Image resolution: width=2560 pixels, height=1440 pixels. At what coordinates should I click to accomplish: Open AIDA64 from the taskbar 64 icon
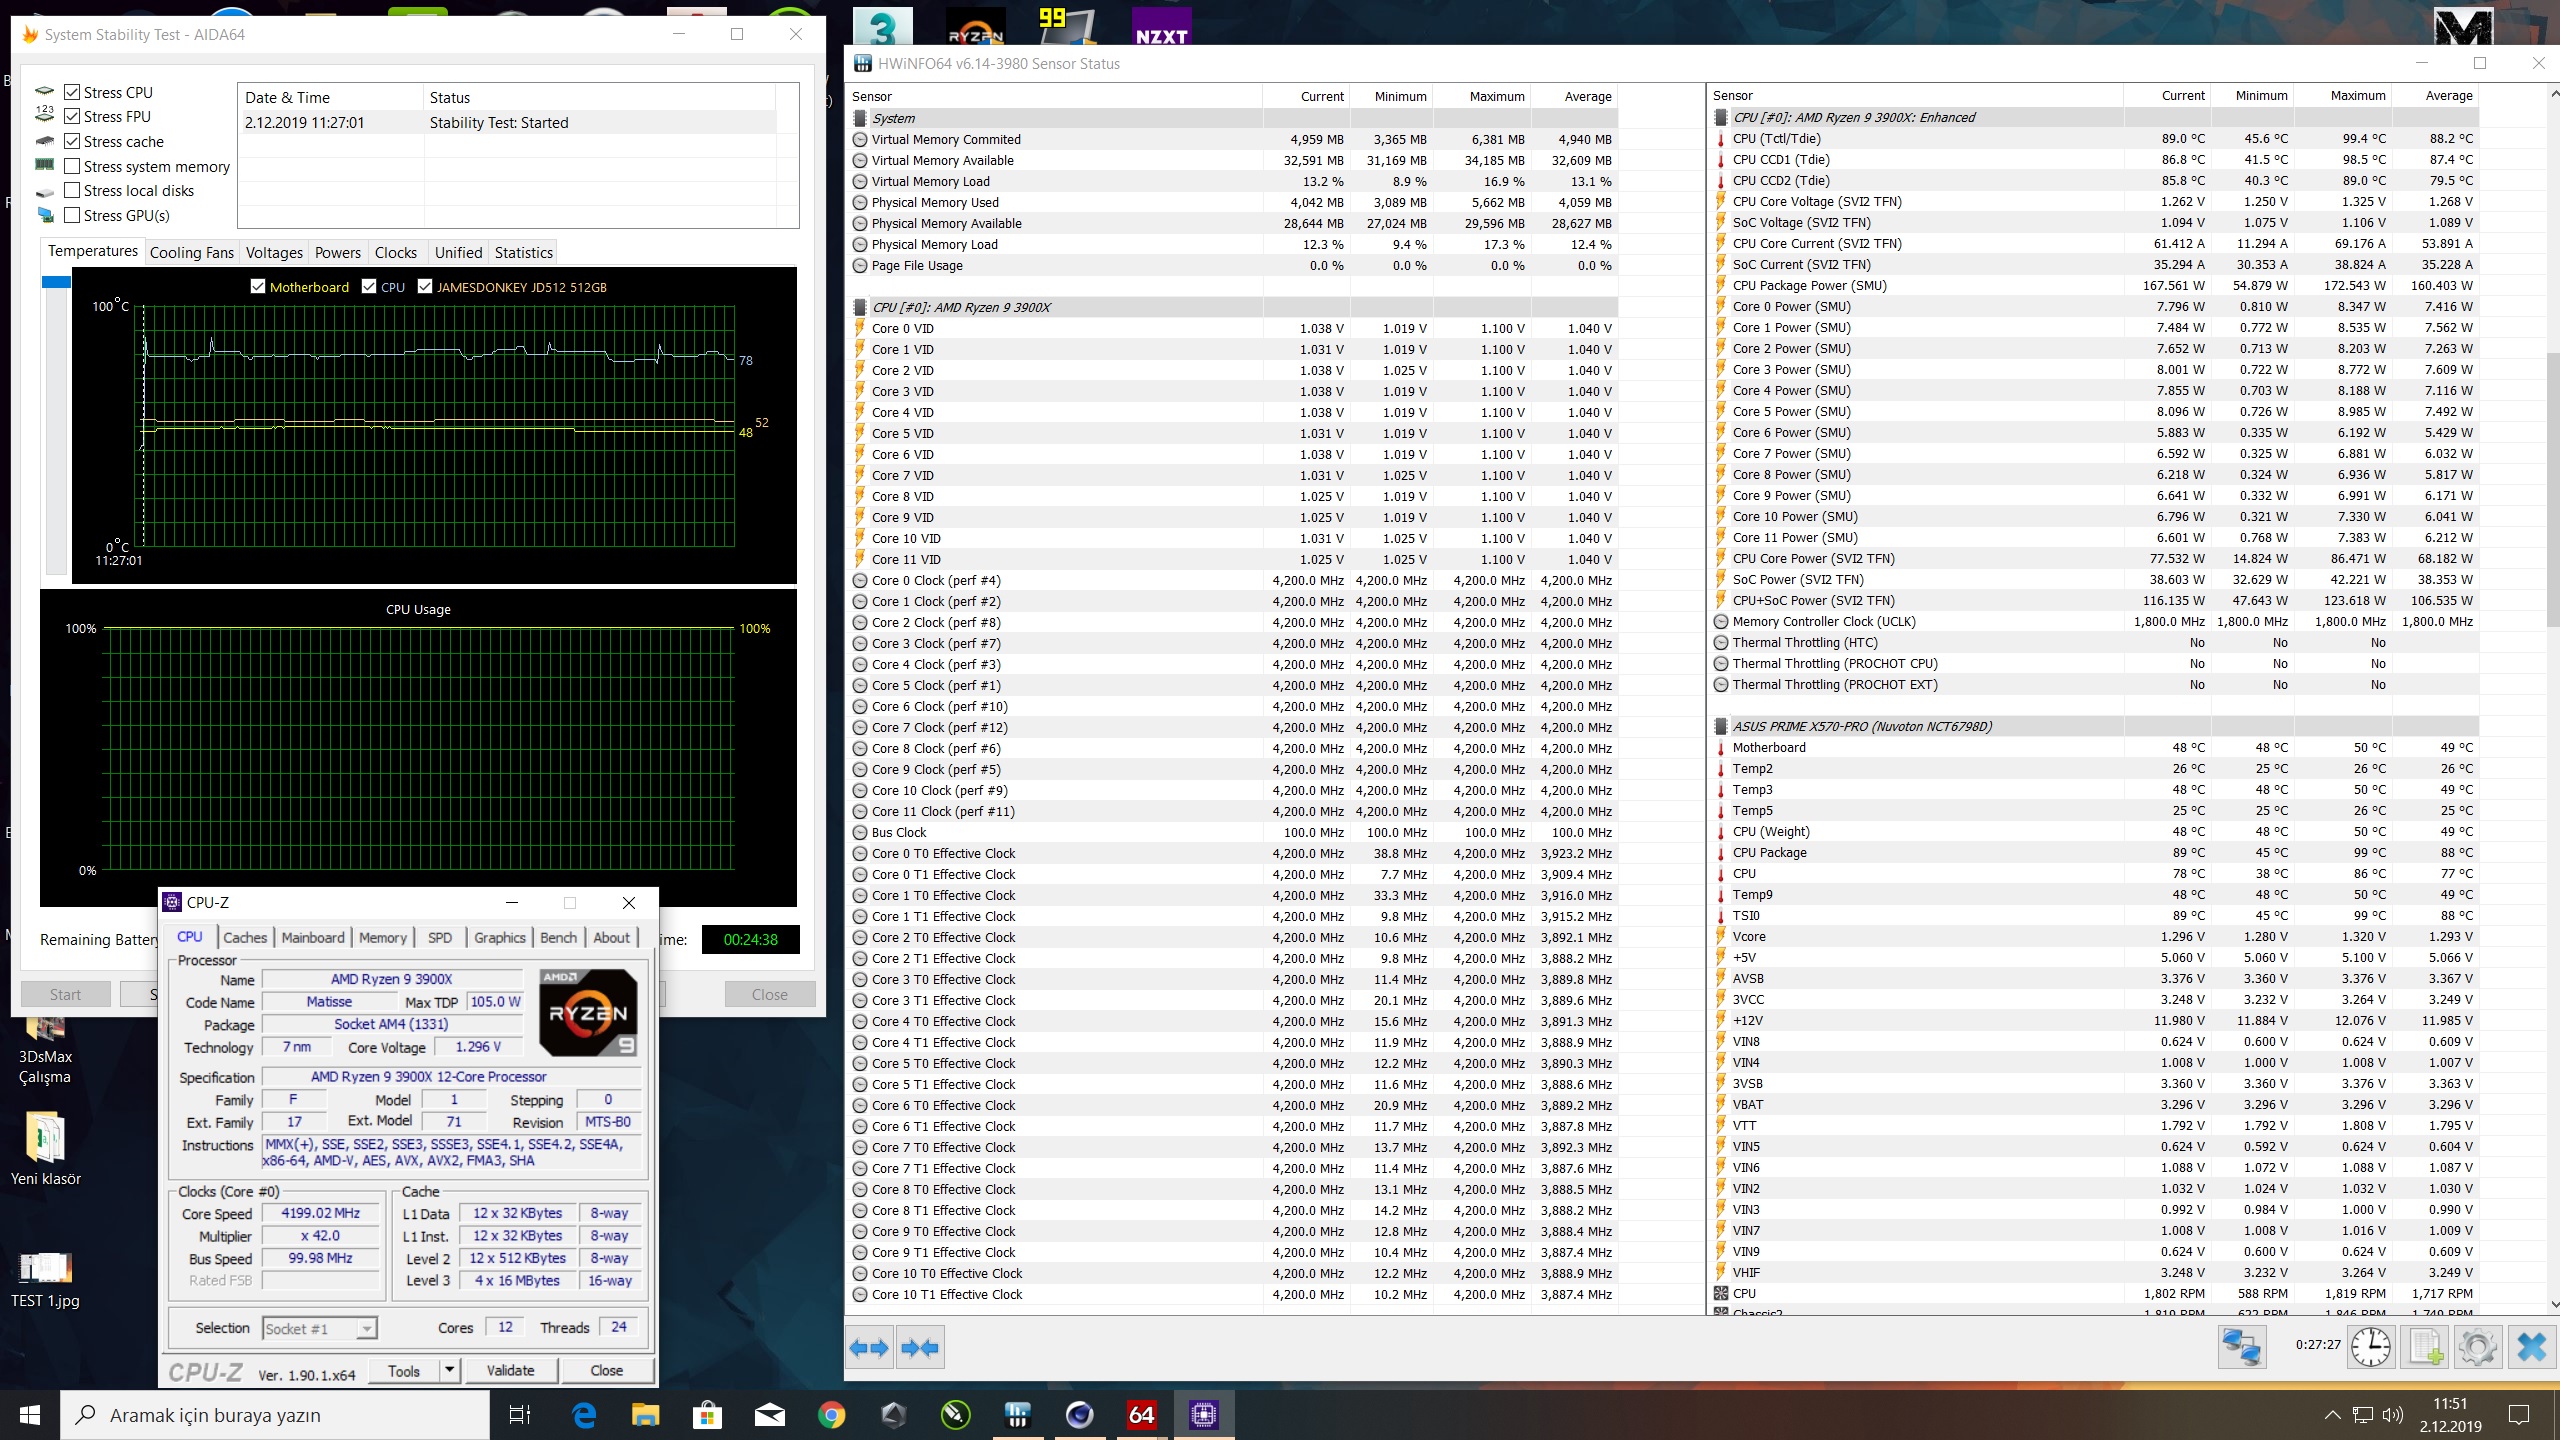[x=1141, y=1415]
